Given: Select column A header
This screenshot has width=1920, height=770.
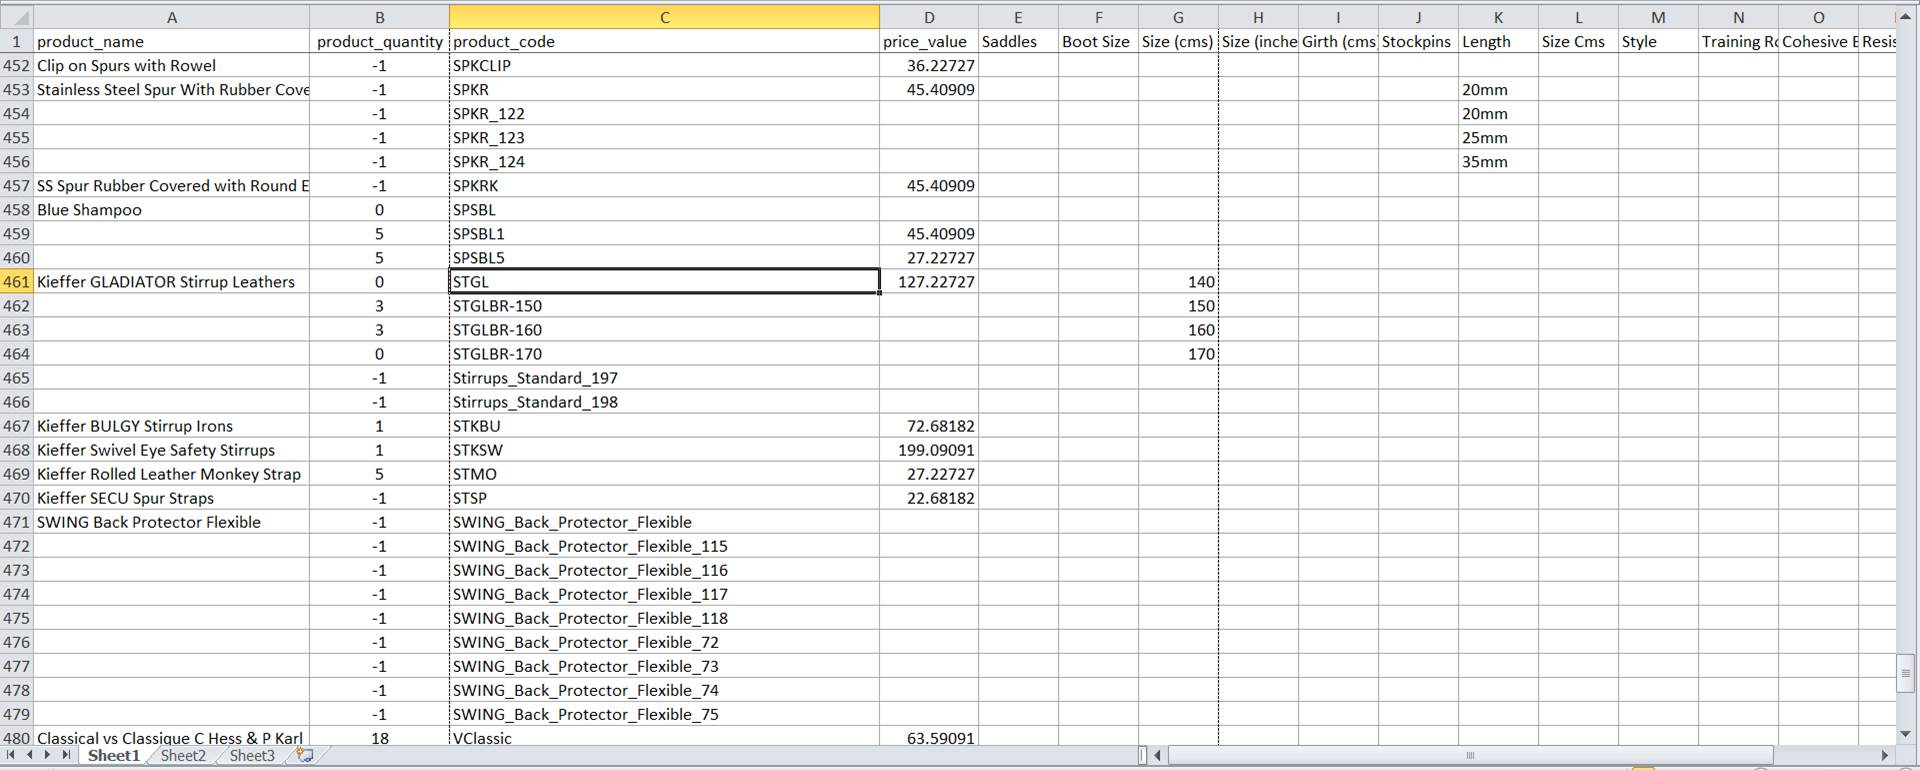Looking at the screenshot, I should click(x=172, y=17).
